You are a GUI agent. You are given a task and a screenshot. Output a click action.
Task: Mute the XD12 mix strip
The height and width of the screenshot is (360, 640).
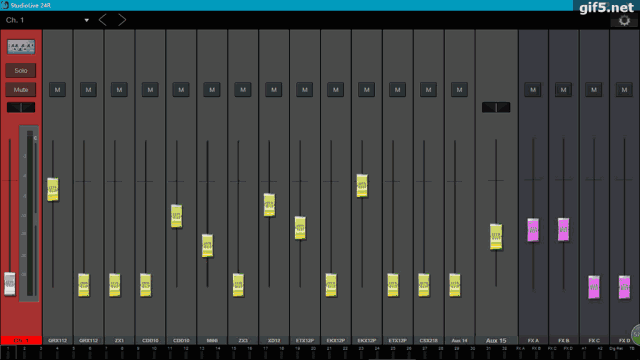(274, 90)
